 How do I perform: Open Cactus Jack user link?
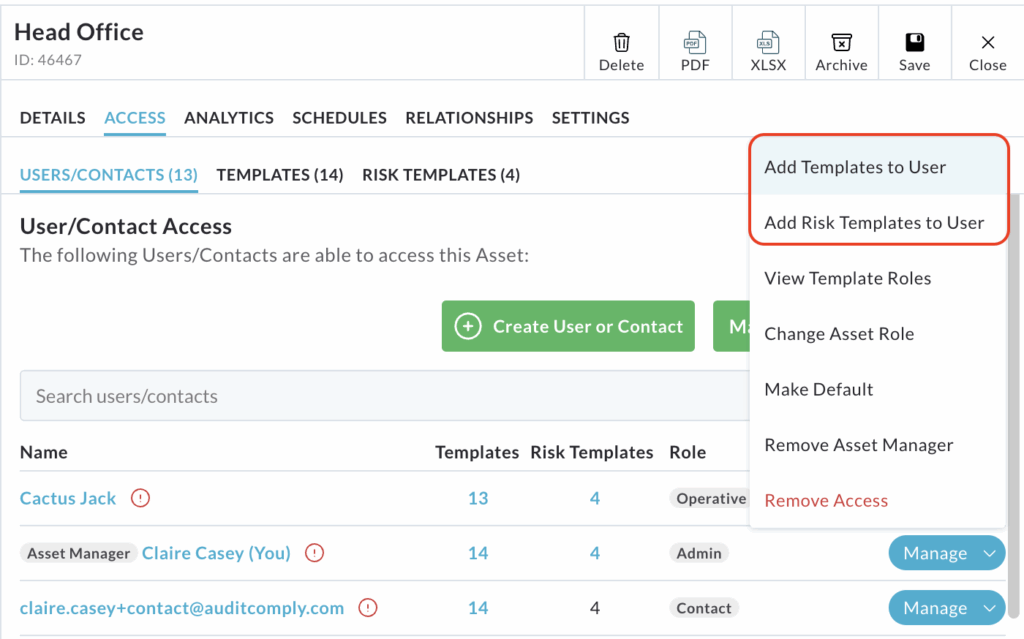[68, 498]
